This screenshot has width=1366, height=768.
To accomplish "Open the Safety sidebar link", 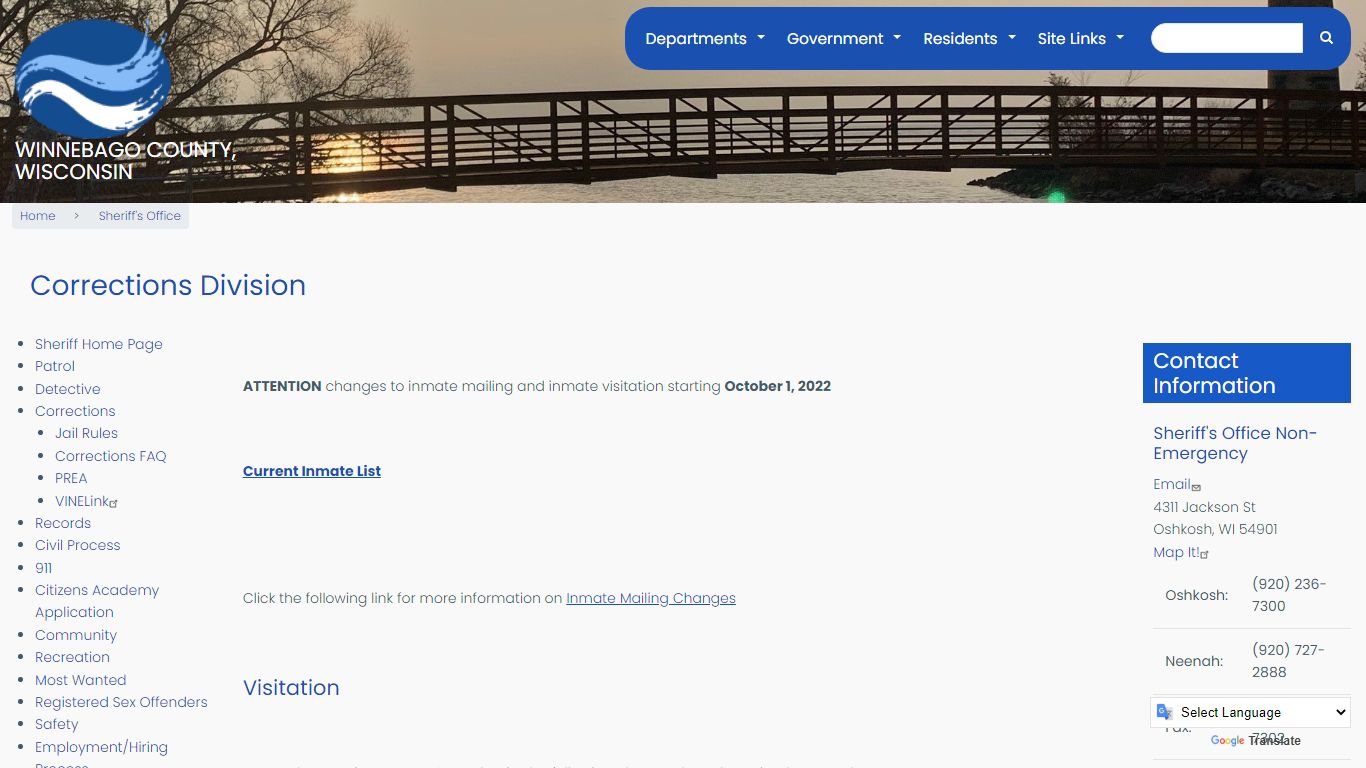I will [57, 724].
